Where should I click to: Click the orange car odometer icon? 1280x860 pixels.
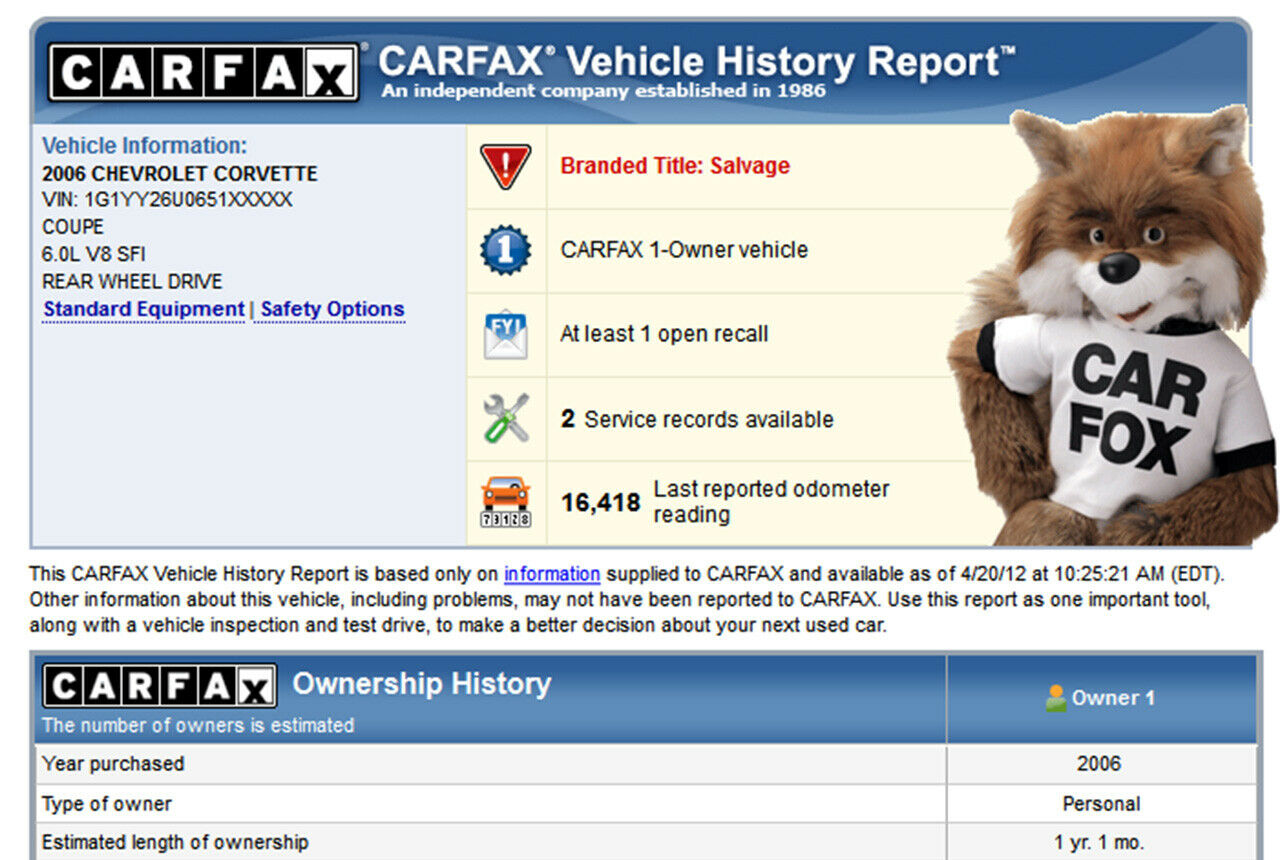[506, 502]
